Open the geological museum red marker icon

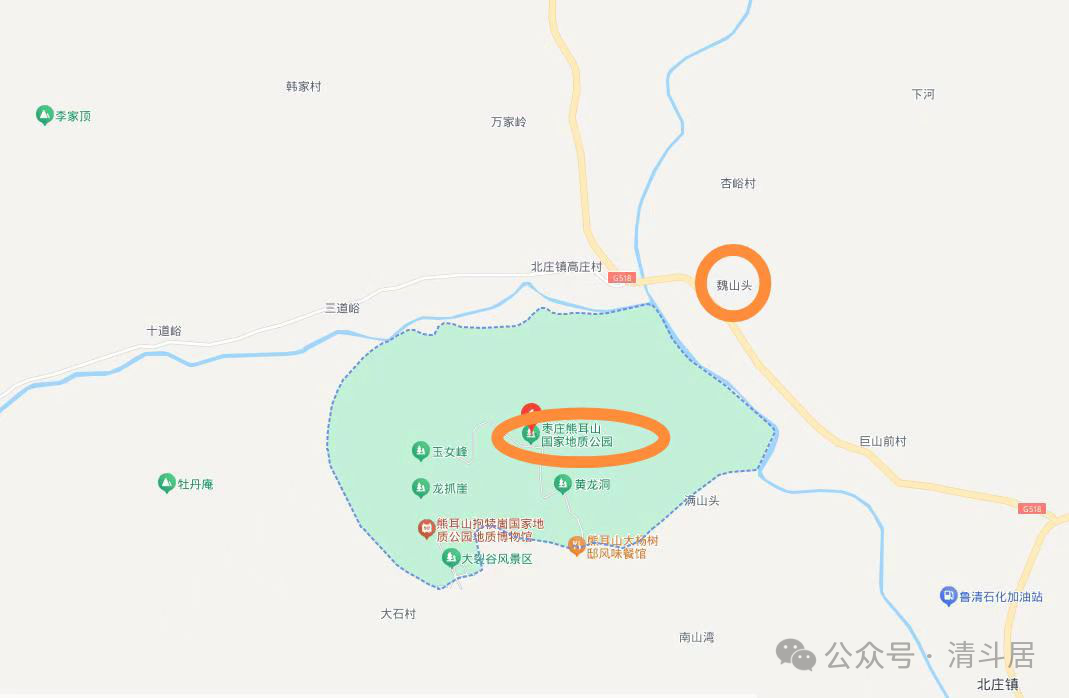tap(426, 529)
